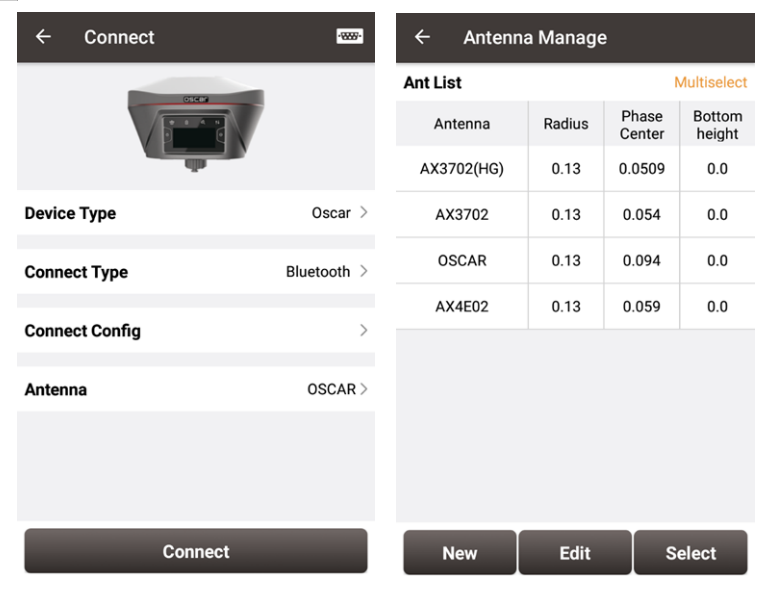
Task: Tap phase center value 0.059
Action: tap(642, 306)
